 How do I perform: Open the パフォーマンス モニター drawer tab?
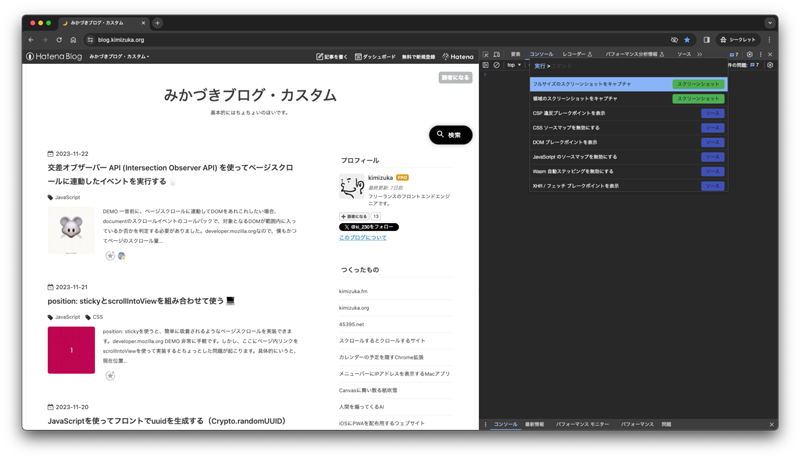tap(583, 424)
